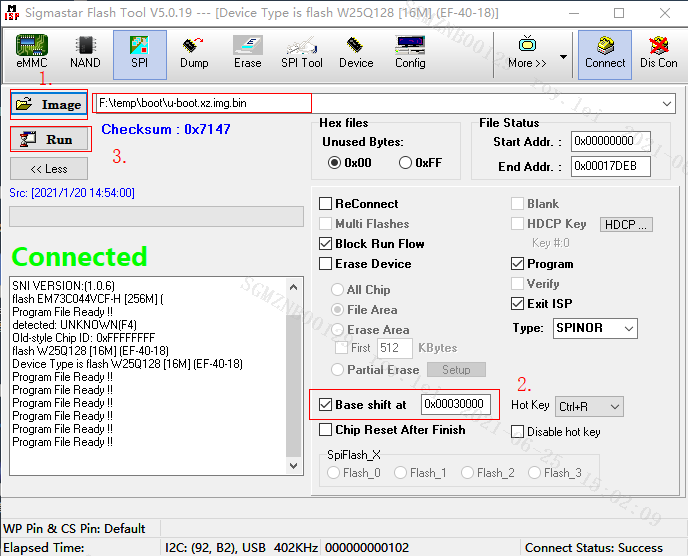Image resolution: width=688 pixels, height=556 pixels.
Task: Click the Connect toolbar icon
Action: point(605,54)
